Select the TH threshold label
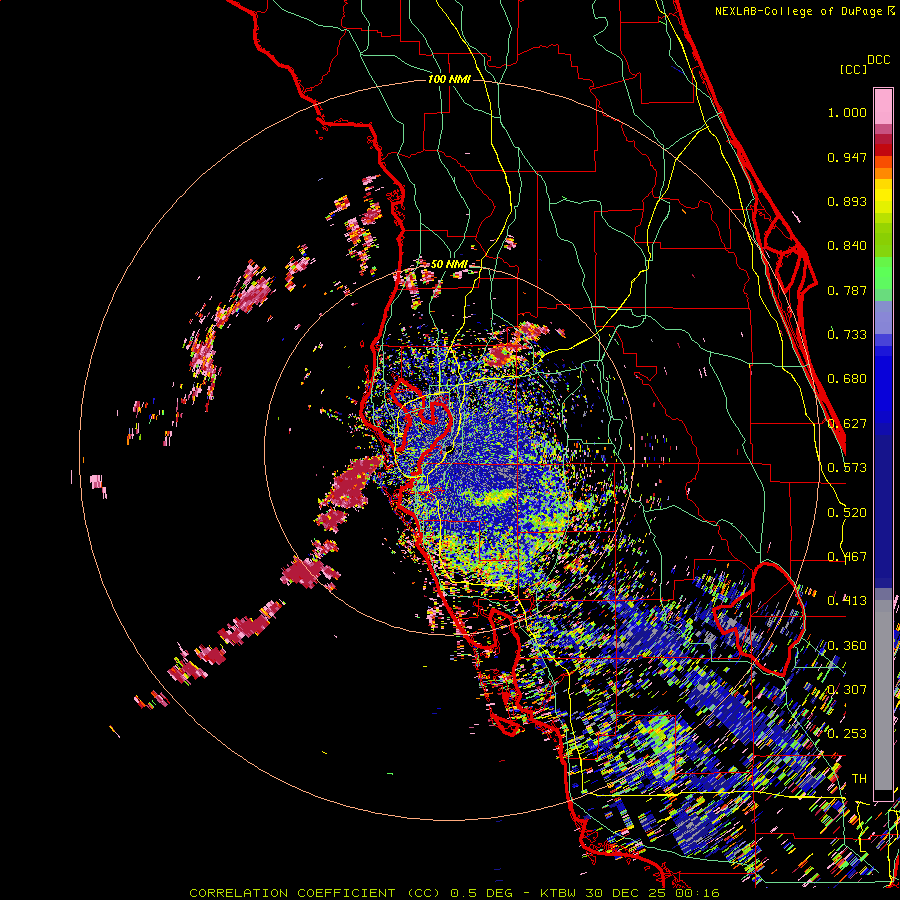The width and height of the screenshot is (900, 900). (859, 779)
